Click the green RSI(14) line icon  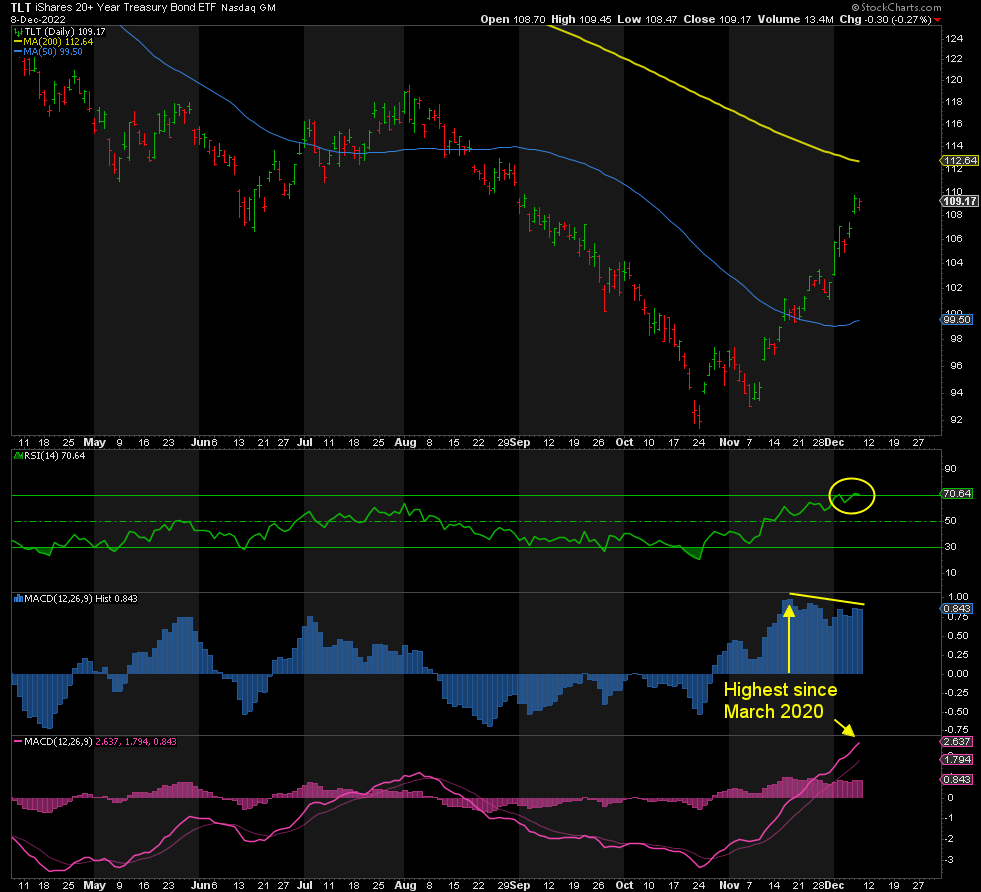18,456
